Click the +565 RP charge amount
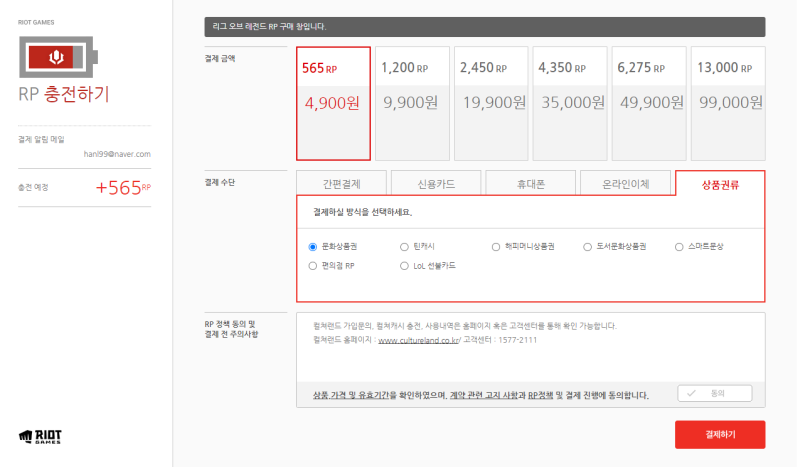 click(x=123, y=188)
